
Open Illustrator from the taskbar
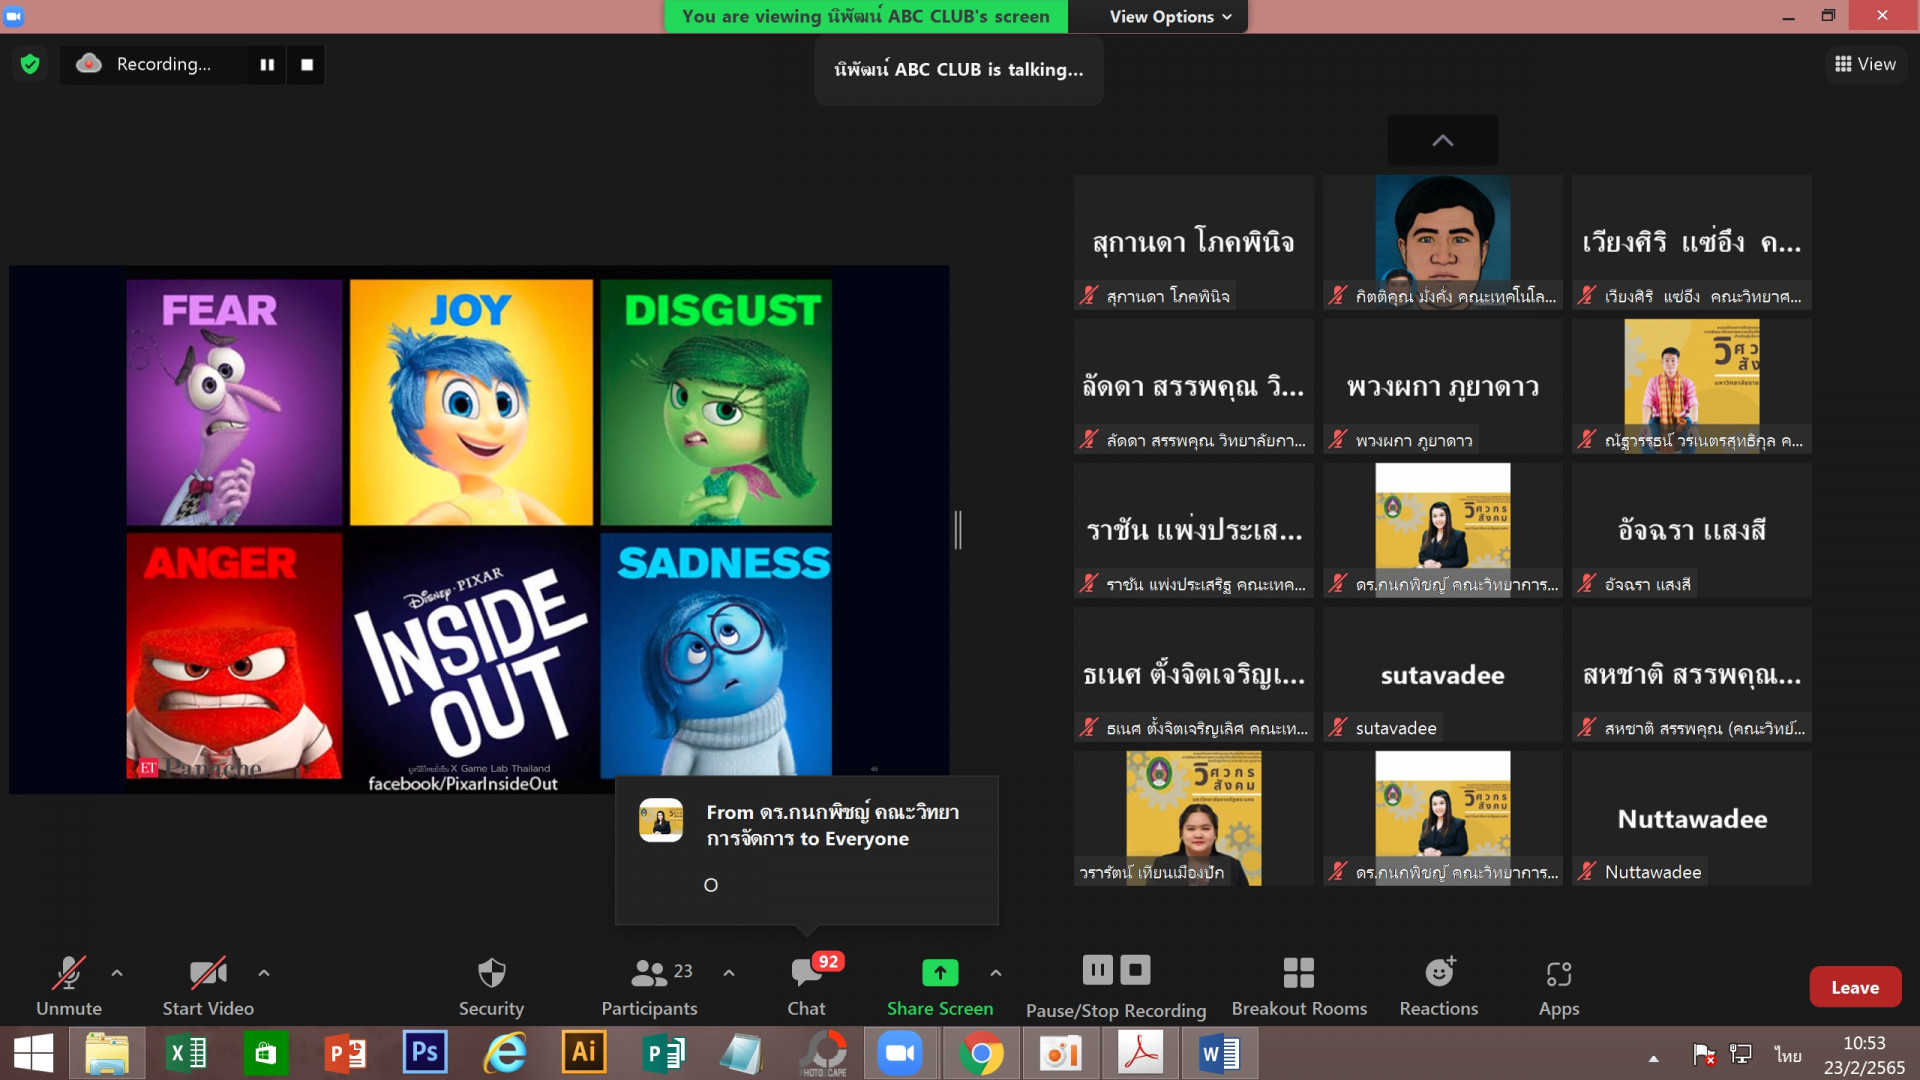pyautogui.click(x=584, y=1053)
